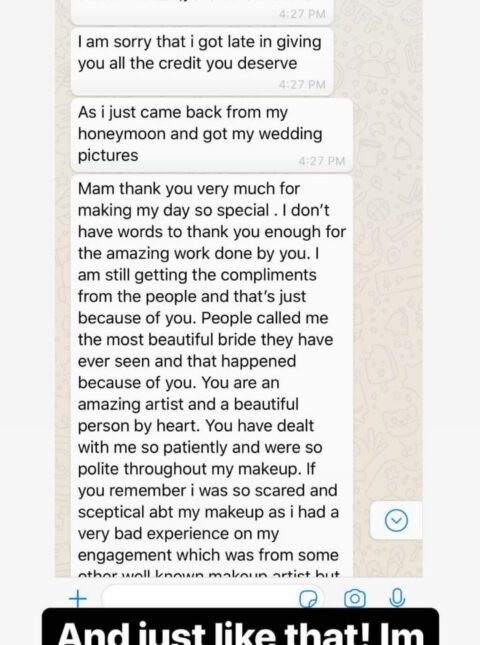
Task: Start voice recording with microphone icon
Action: pos(397,598)
